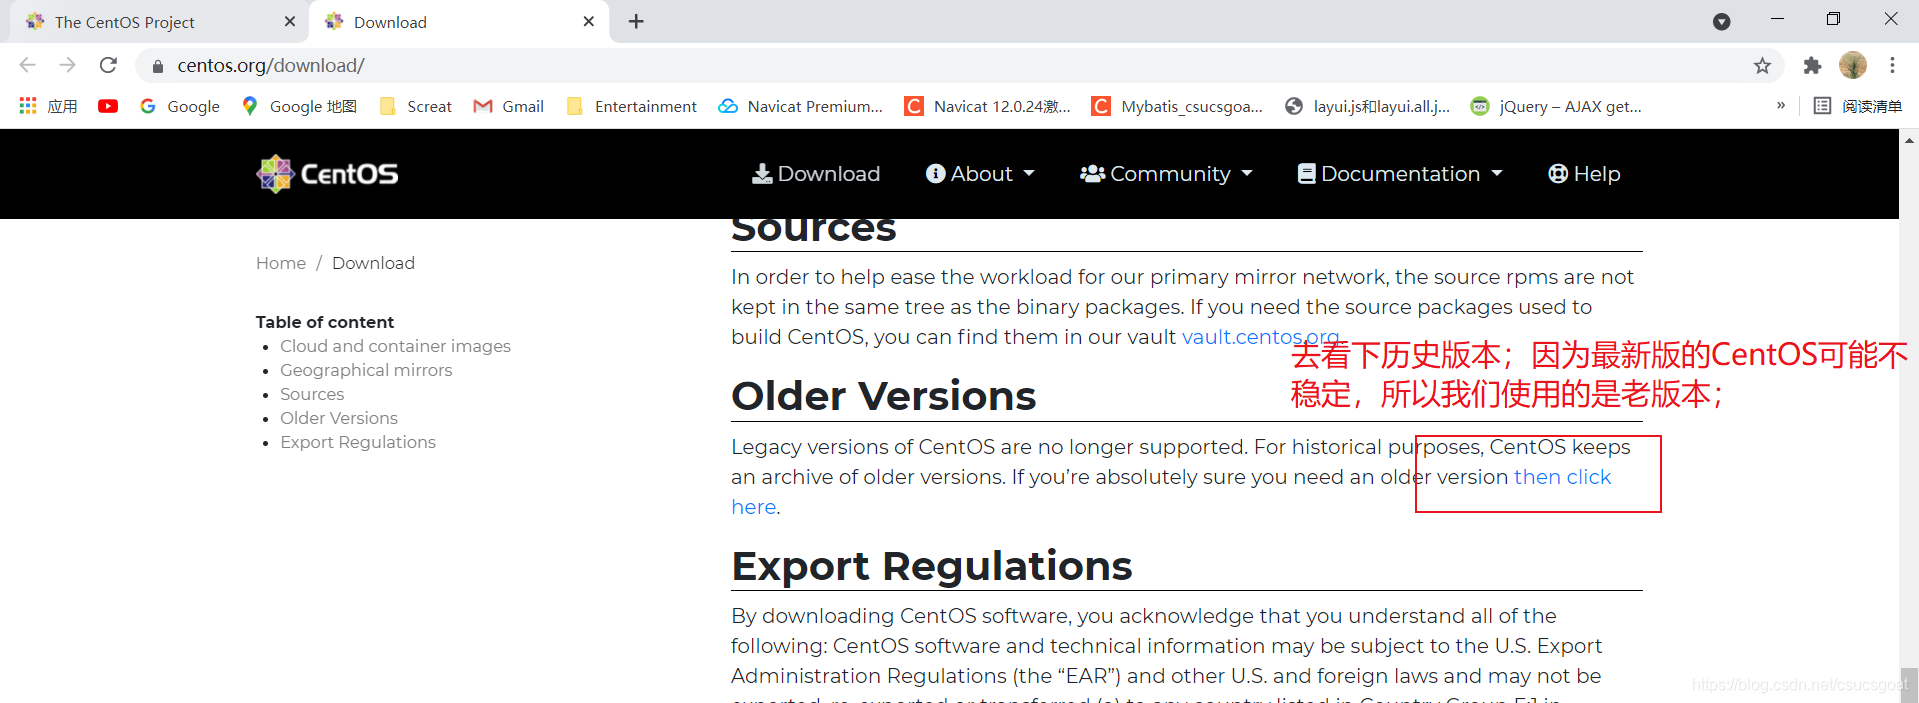Image resolution: width=1919 pixels, height=703 pixels.
Task: Click the Older Versions heading
Action: 883,396
